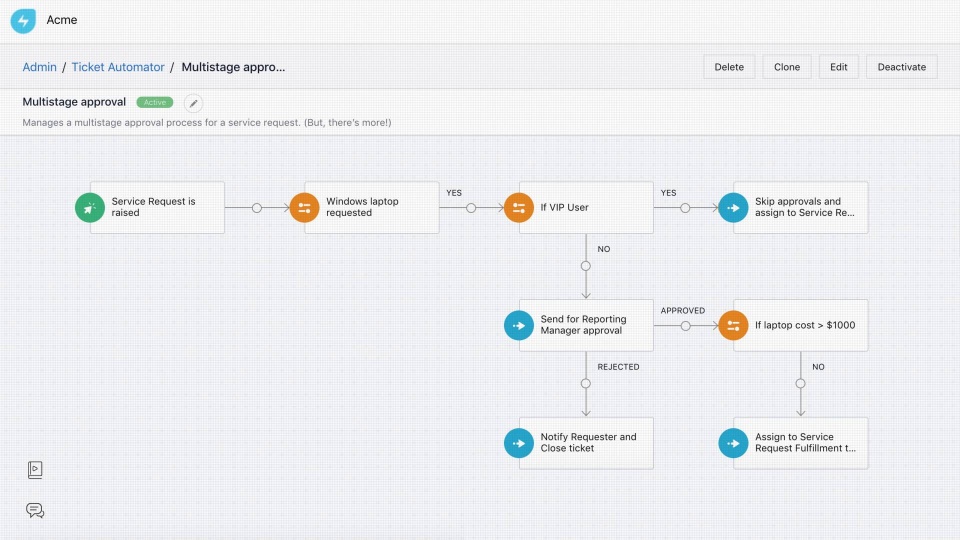Click the Delete button

(x=729, y=67)
